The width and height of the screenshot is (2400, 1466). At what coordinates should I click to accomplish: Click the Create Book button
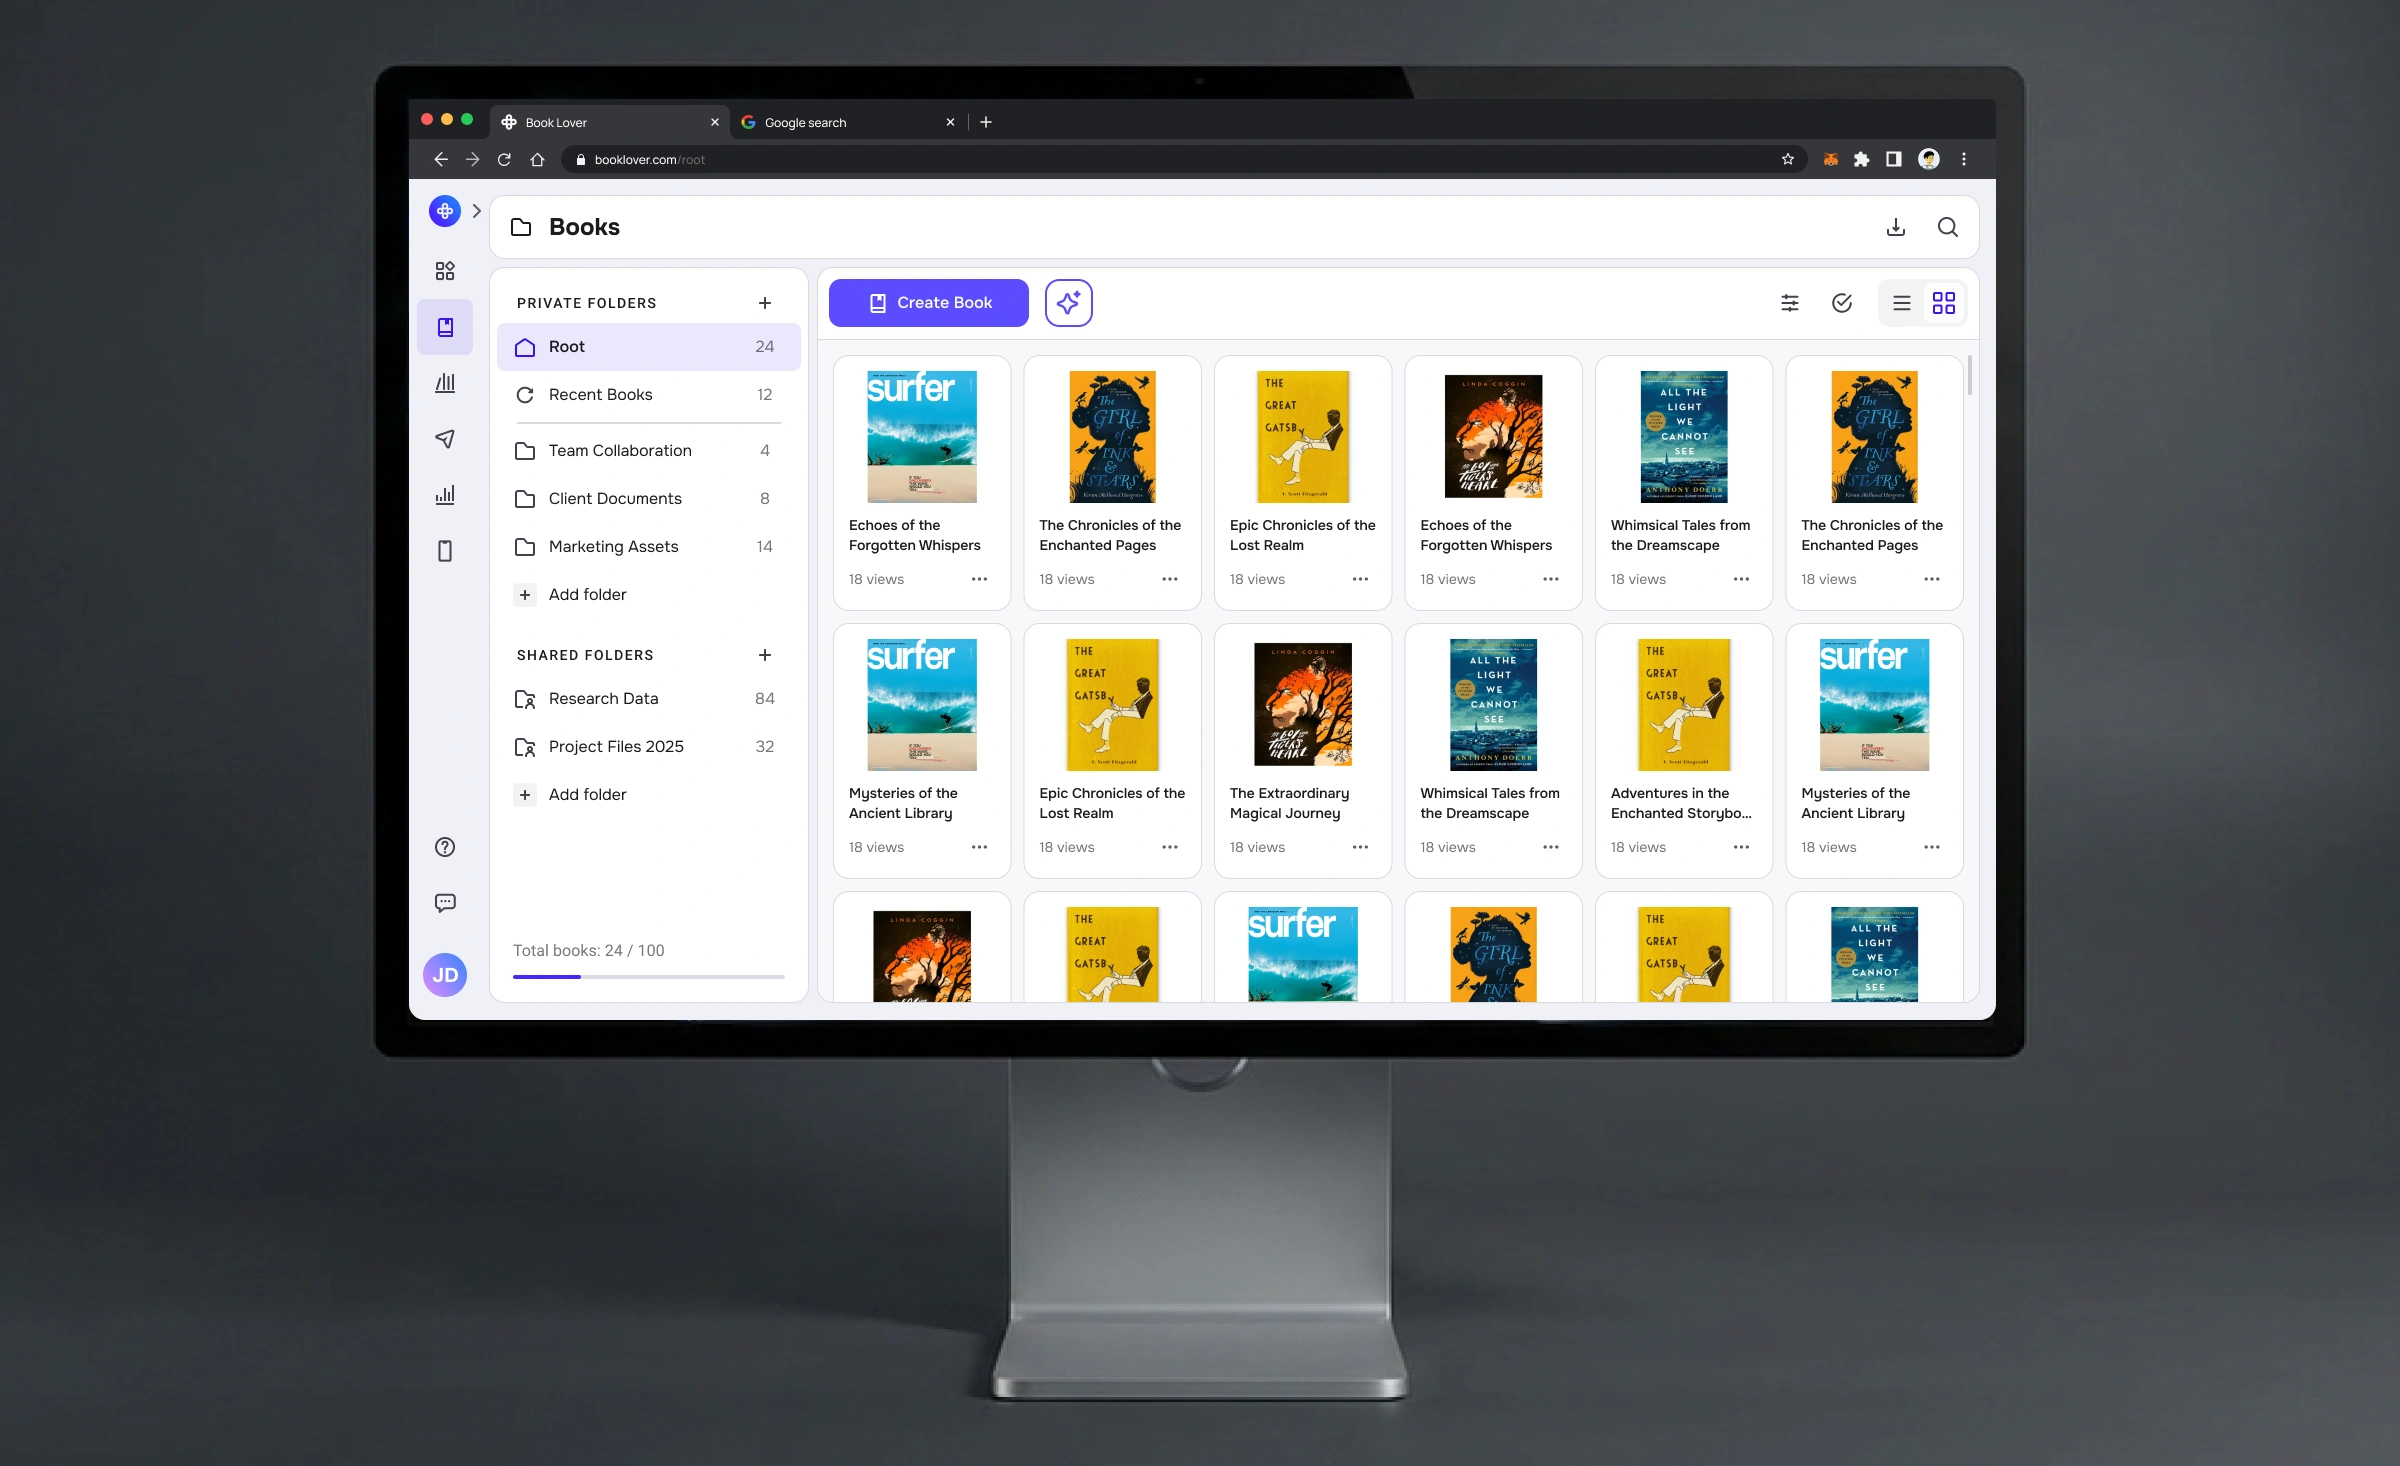click(928, 303)
